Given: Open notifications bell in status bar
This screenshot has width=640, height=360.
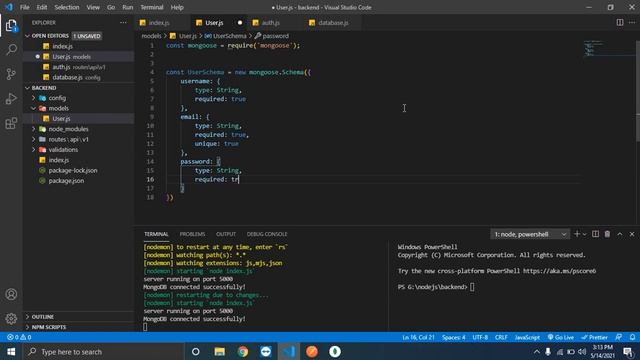Looking at the screenshot, I should [632, 337].
